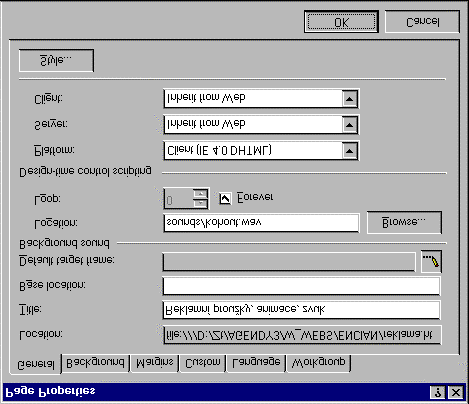Click the background sound Location field
This screenshot has height=404, width=469.
click(261, 223)
